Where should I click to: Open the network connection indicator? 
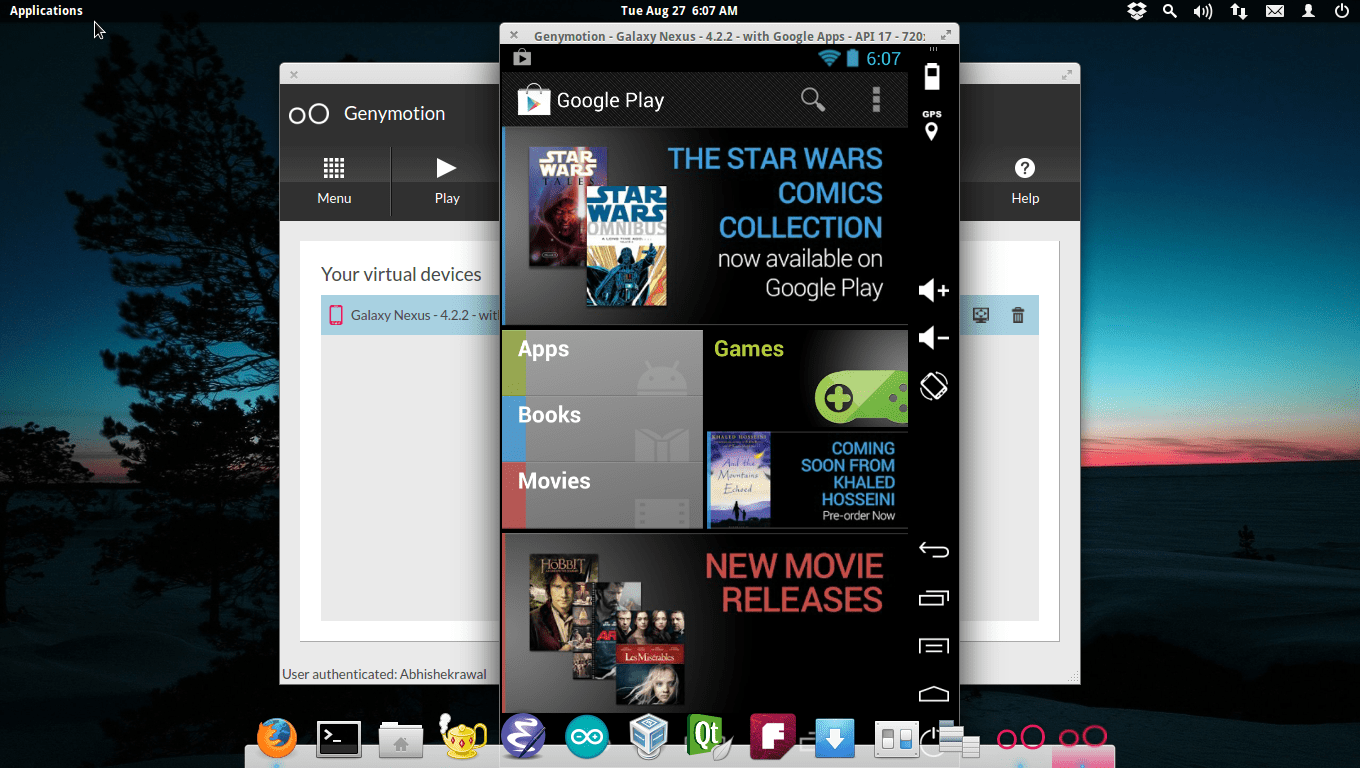1239,11
